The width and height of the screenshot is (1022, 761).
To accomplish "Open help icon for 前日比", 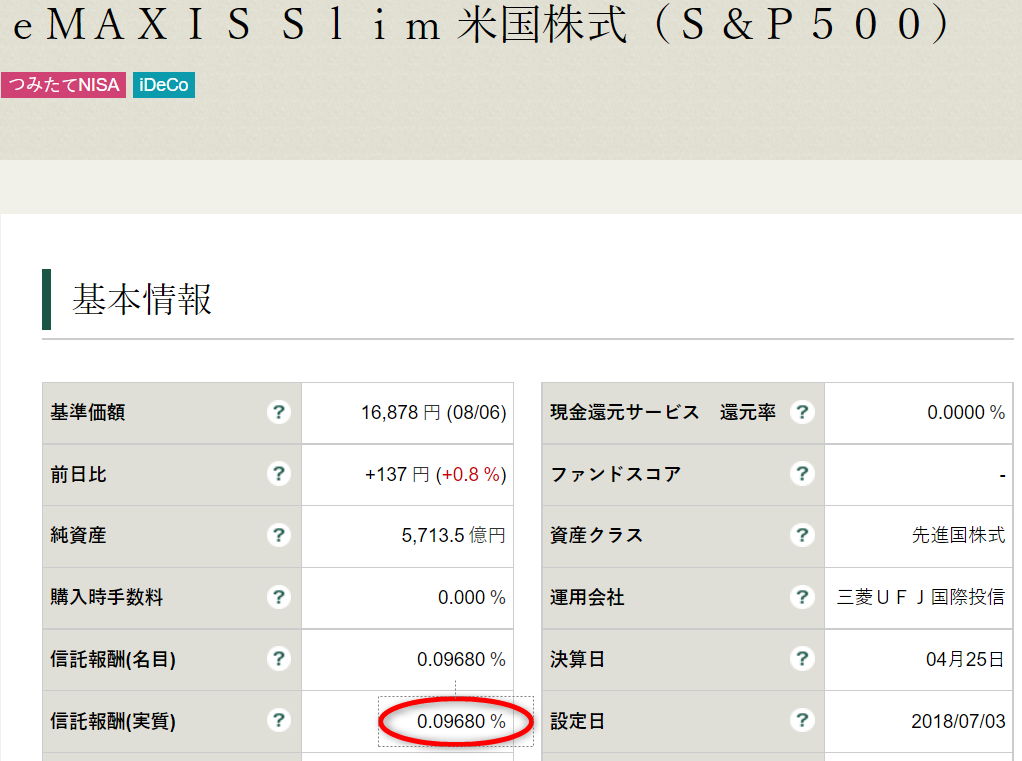I will pyautogui.click(x=279, y=474).
